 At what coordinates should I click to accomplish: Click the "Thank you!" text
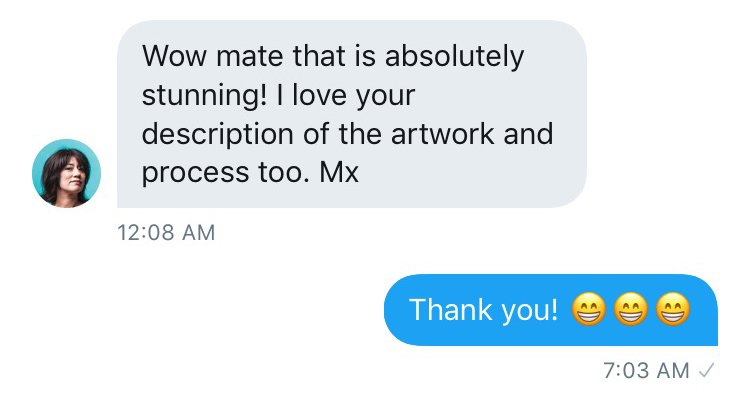click(483, 310)
